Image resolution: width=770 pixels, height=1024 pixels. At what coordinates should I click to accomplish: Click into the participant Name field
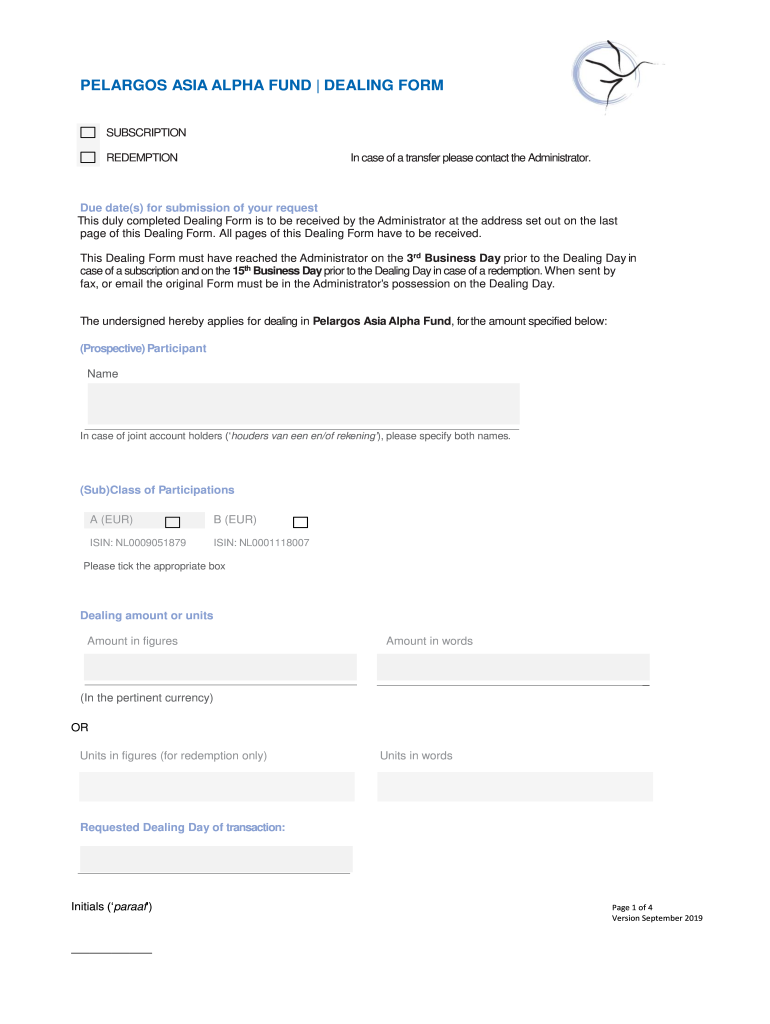pyautogui.click(x=303, y=404)
